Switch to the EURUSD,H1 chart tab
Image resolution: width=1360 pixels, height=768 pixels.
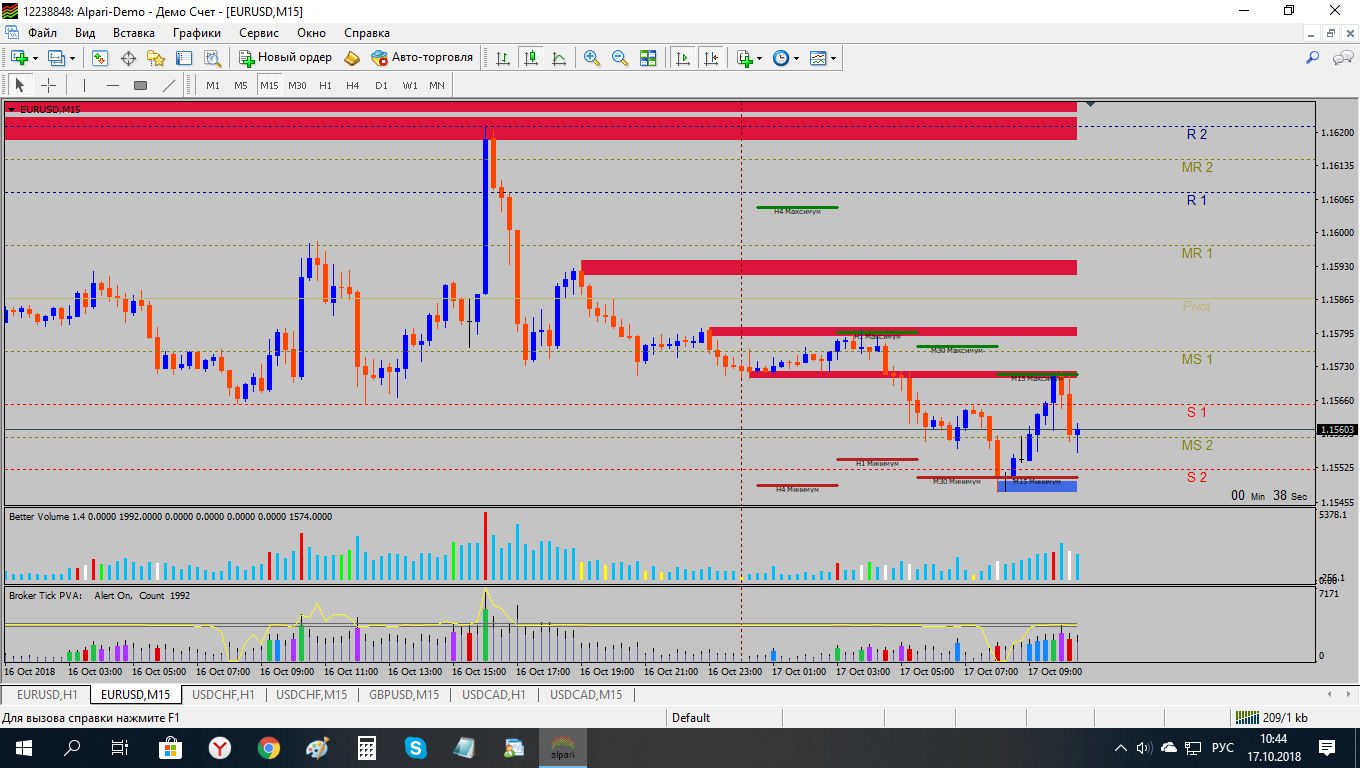47,694
